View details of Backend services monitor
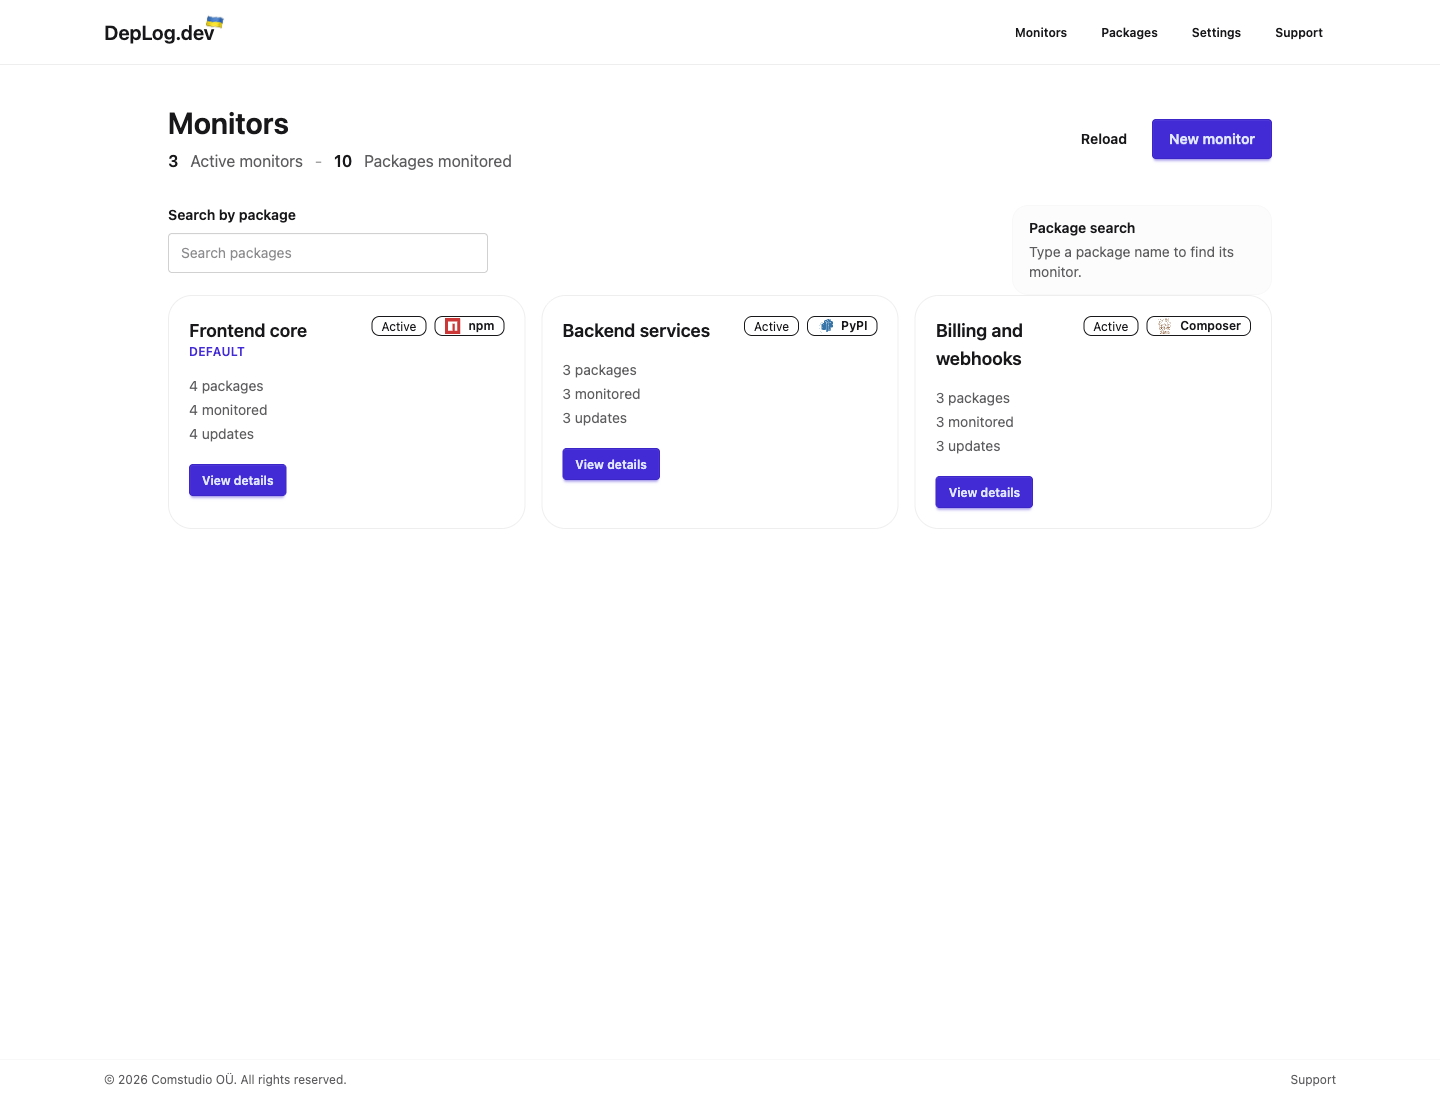Image resolution: width=1440 pixels, height=1100 pixels. pos(610,464)
